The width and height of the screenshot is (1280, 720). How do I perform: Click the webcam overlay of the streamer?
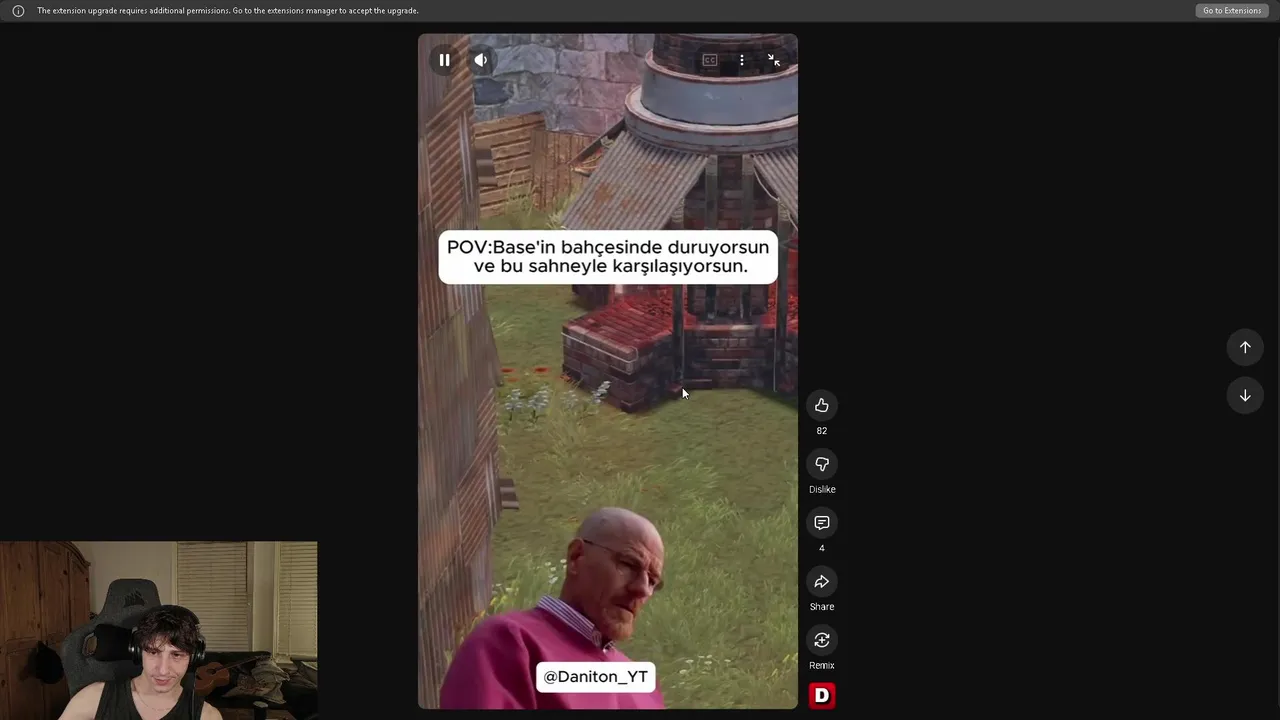159,631
